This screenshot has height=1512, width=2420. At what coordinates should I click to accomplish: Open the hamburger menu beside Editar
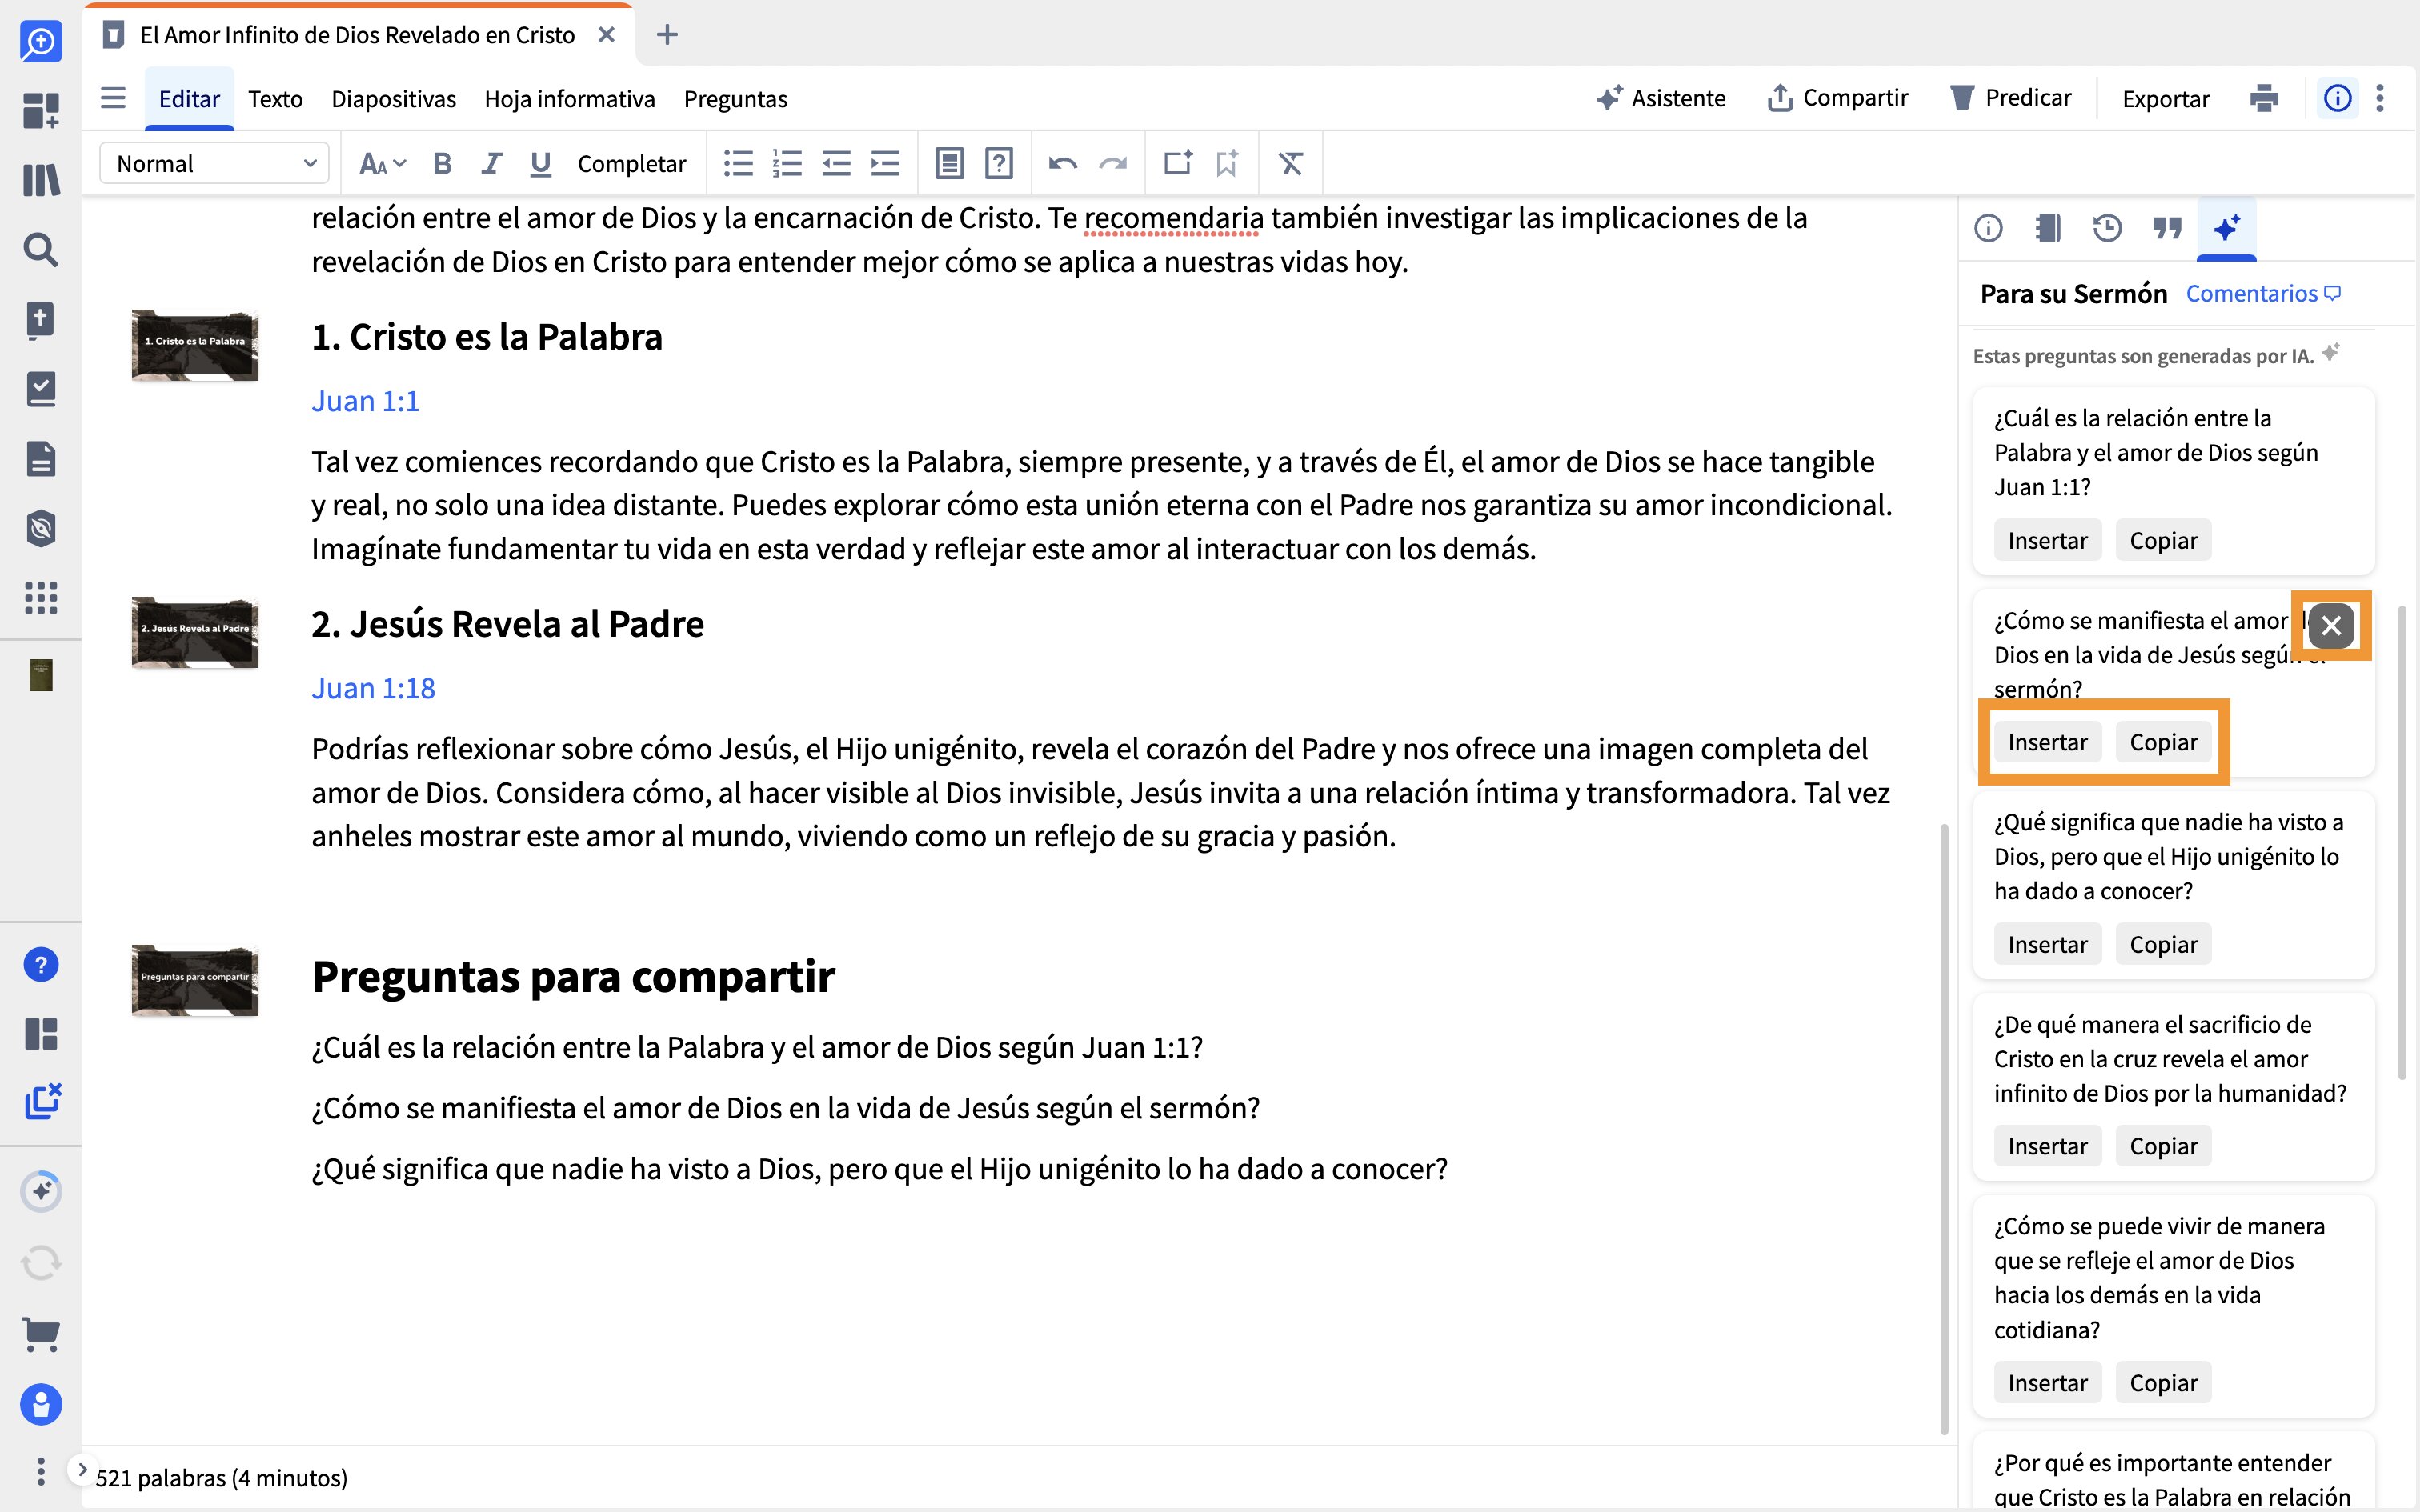(113, 98)
